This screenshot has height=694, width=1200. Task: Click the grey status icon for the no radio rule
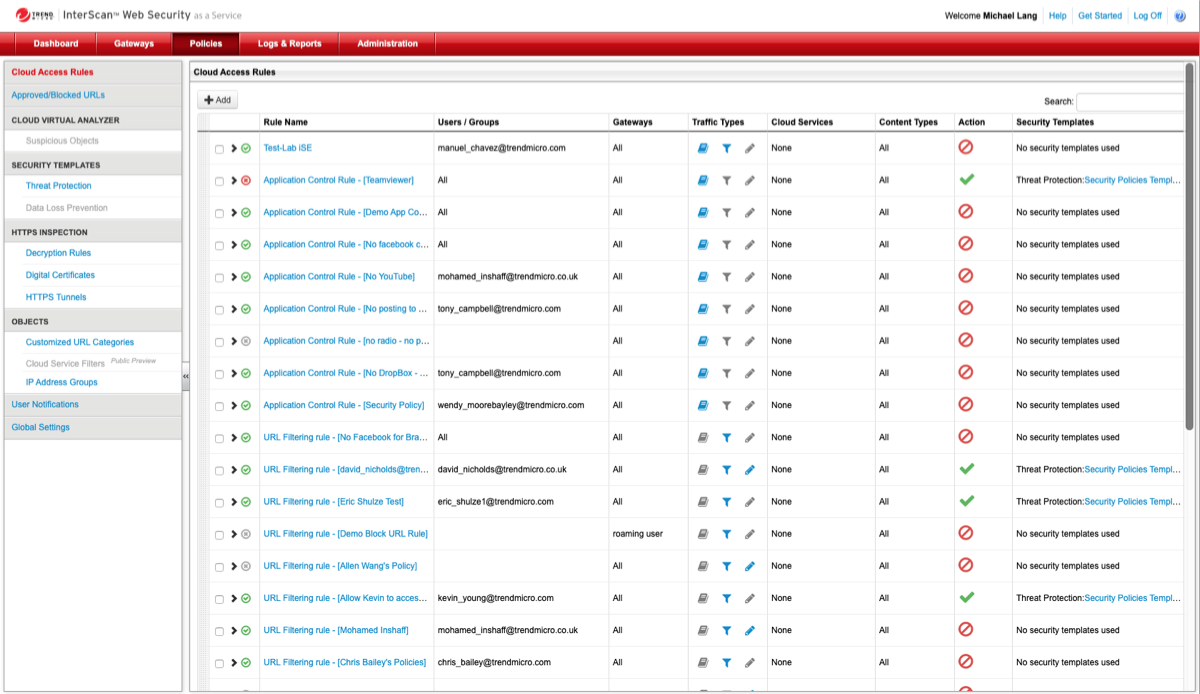[x=246, y=341]
